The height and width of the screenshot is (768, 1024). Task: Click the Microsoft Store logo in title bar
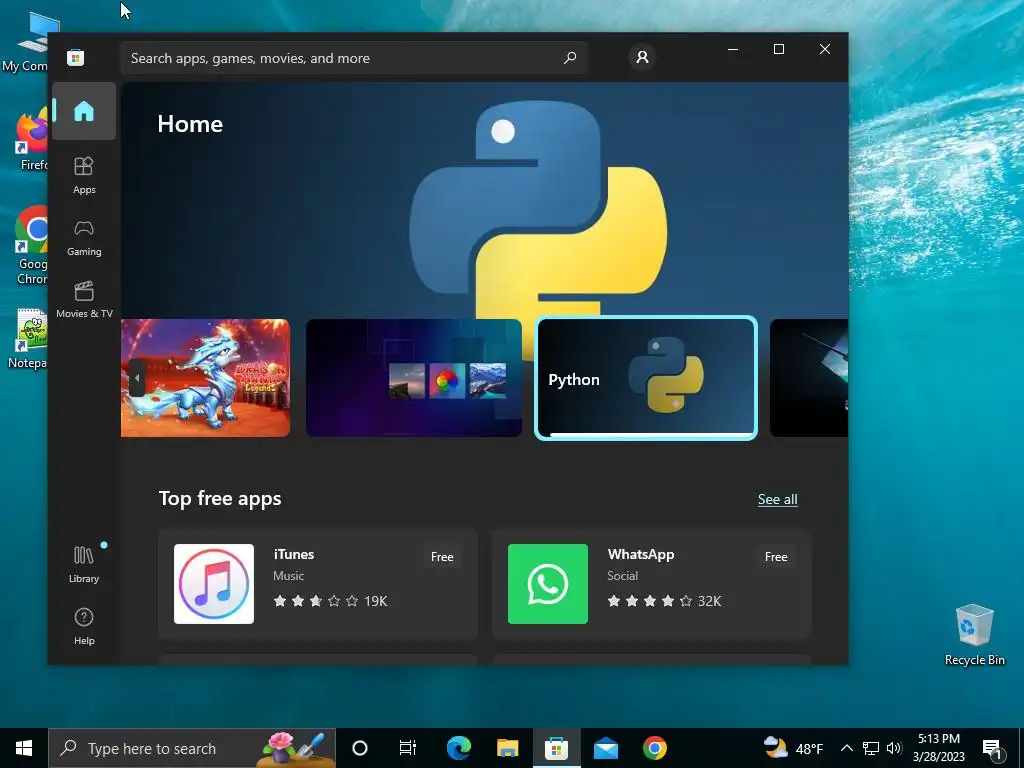click(76, 57)
